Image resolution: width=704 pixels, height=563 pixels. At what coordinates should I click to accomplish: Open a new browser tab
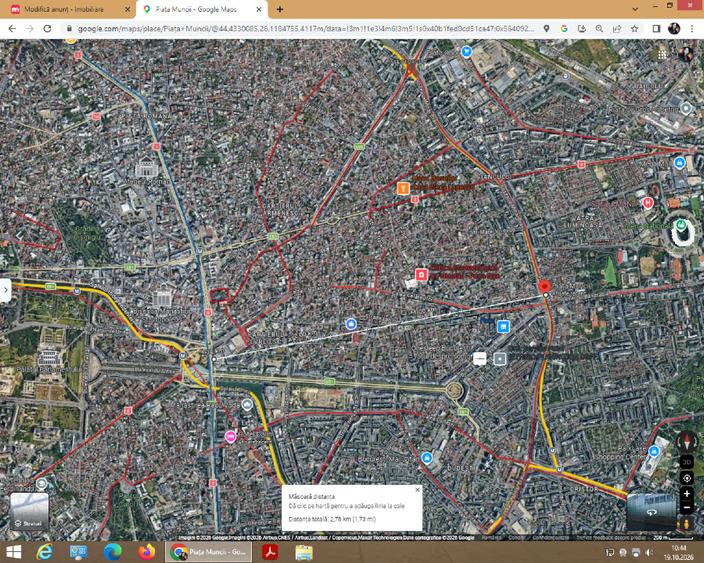[x=279, y=9]
